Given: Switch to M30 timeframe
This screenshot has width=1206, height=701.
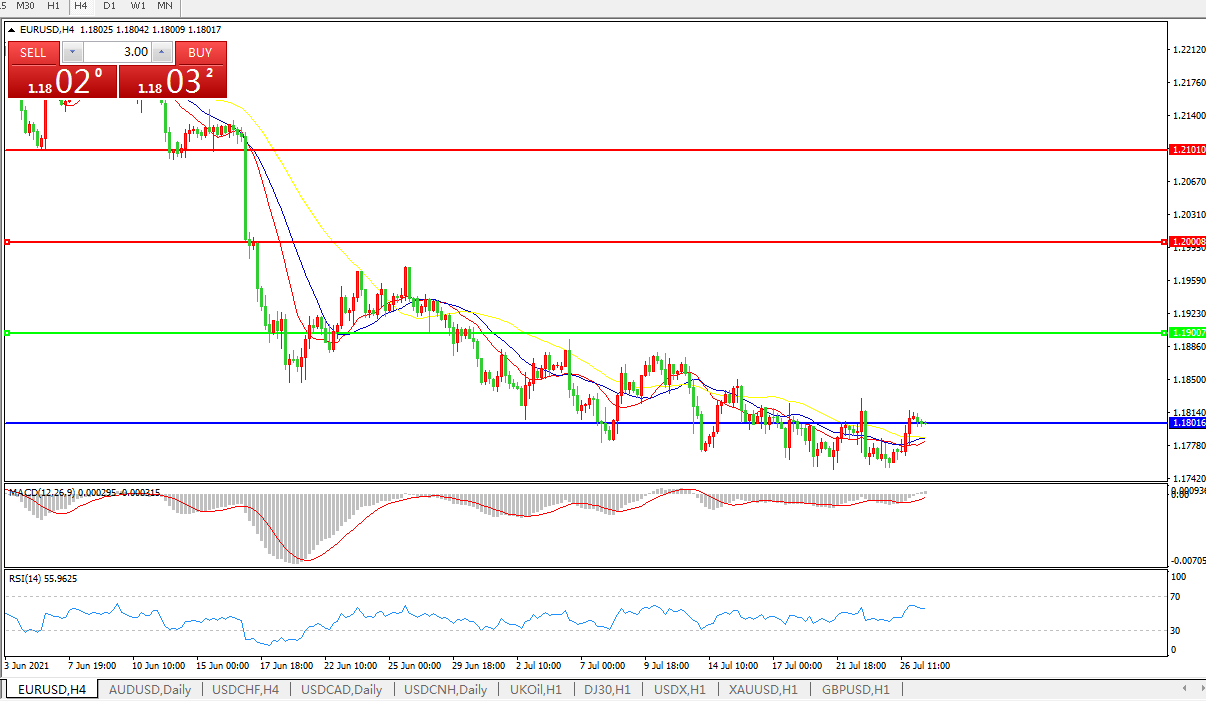Looking at the screenshot, I should point(26,6).
